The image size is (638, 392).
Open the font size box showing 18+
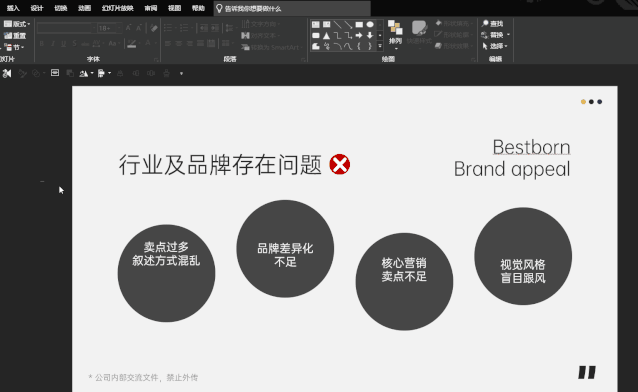[x=109, y=28]
